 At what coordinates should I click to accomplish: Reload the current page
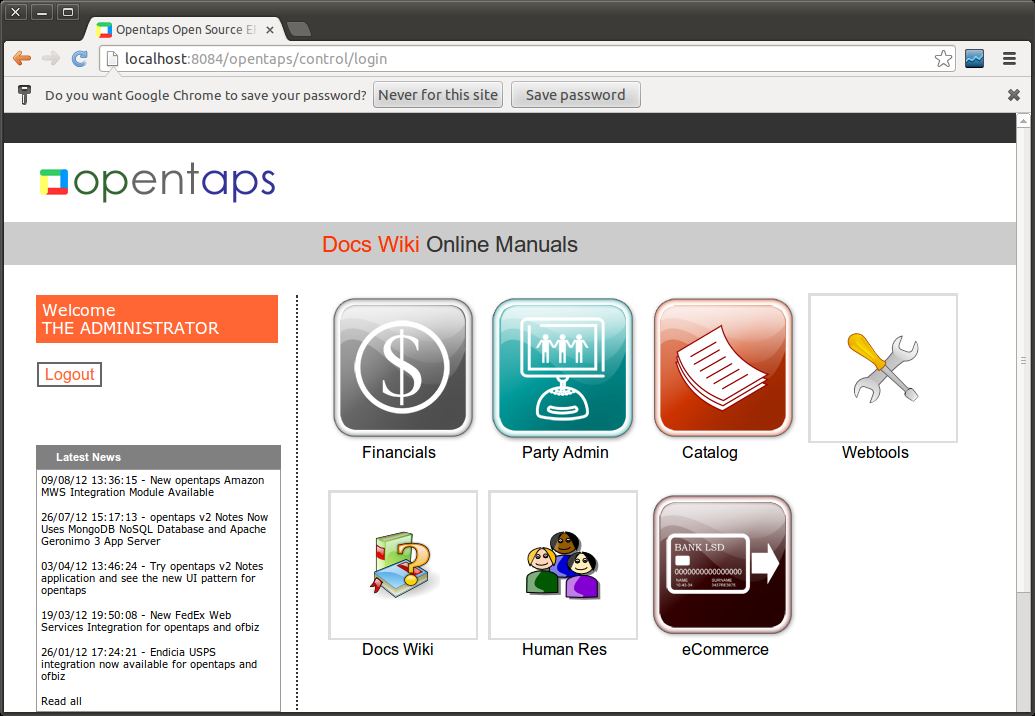tap(79, 58)
